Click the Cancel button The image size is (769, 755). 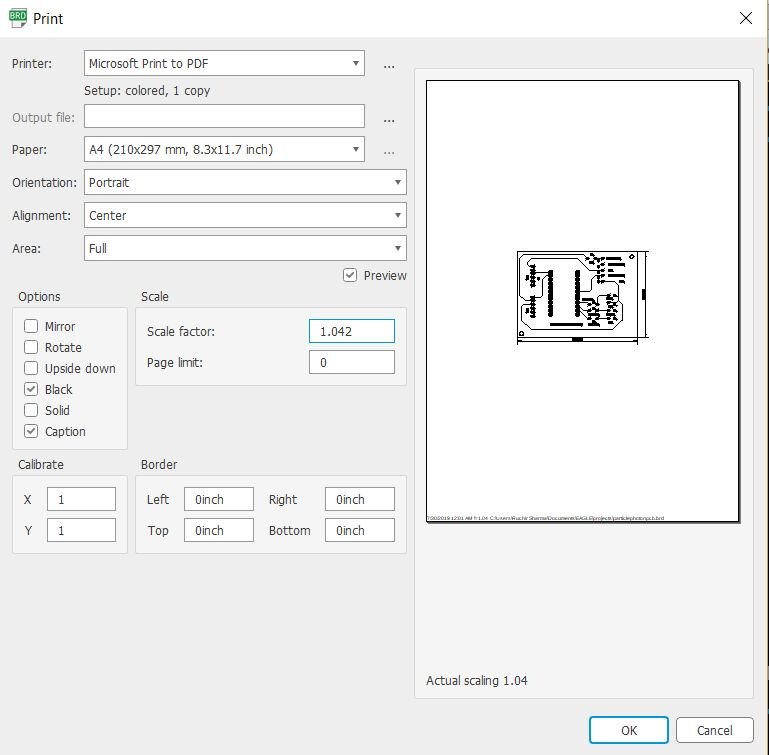pyautogui.click(x=714, y=730)
